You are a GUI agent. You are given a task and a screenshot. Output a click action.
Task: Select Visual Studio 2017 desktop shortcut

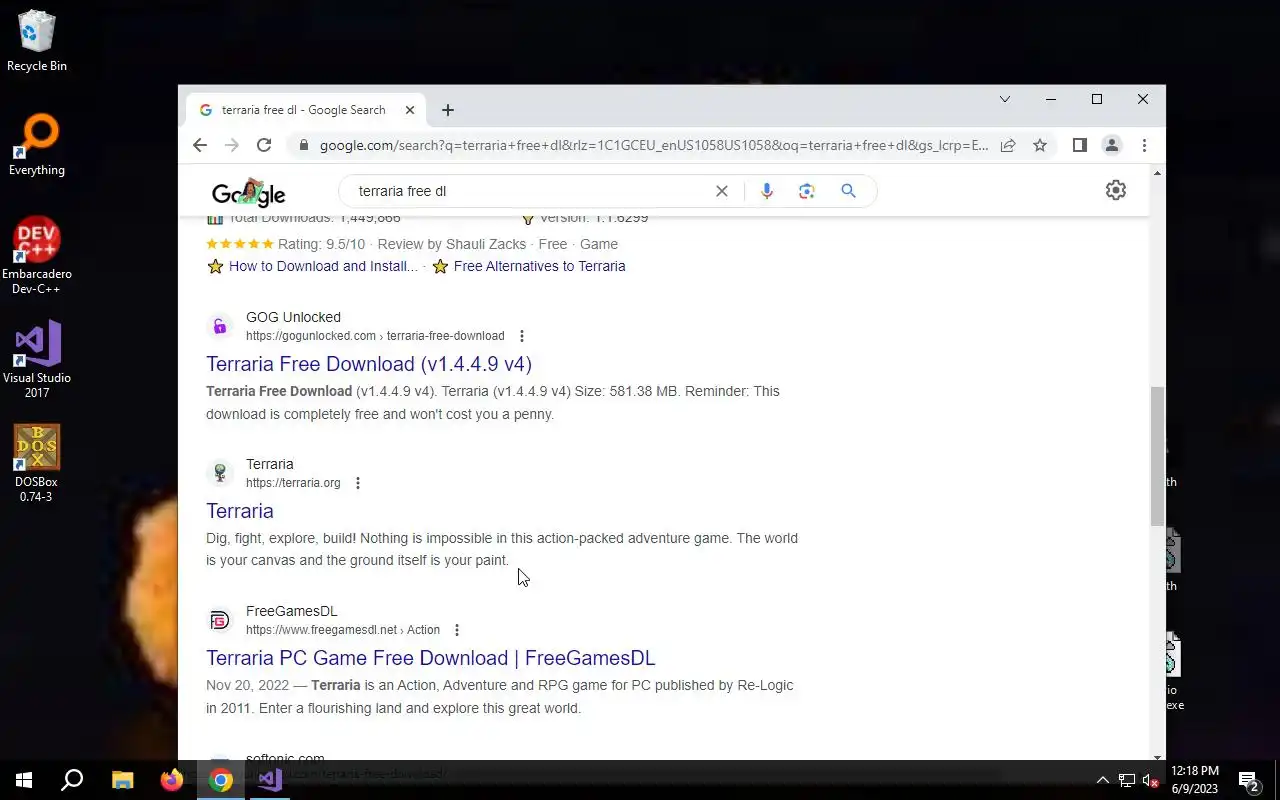37,360
